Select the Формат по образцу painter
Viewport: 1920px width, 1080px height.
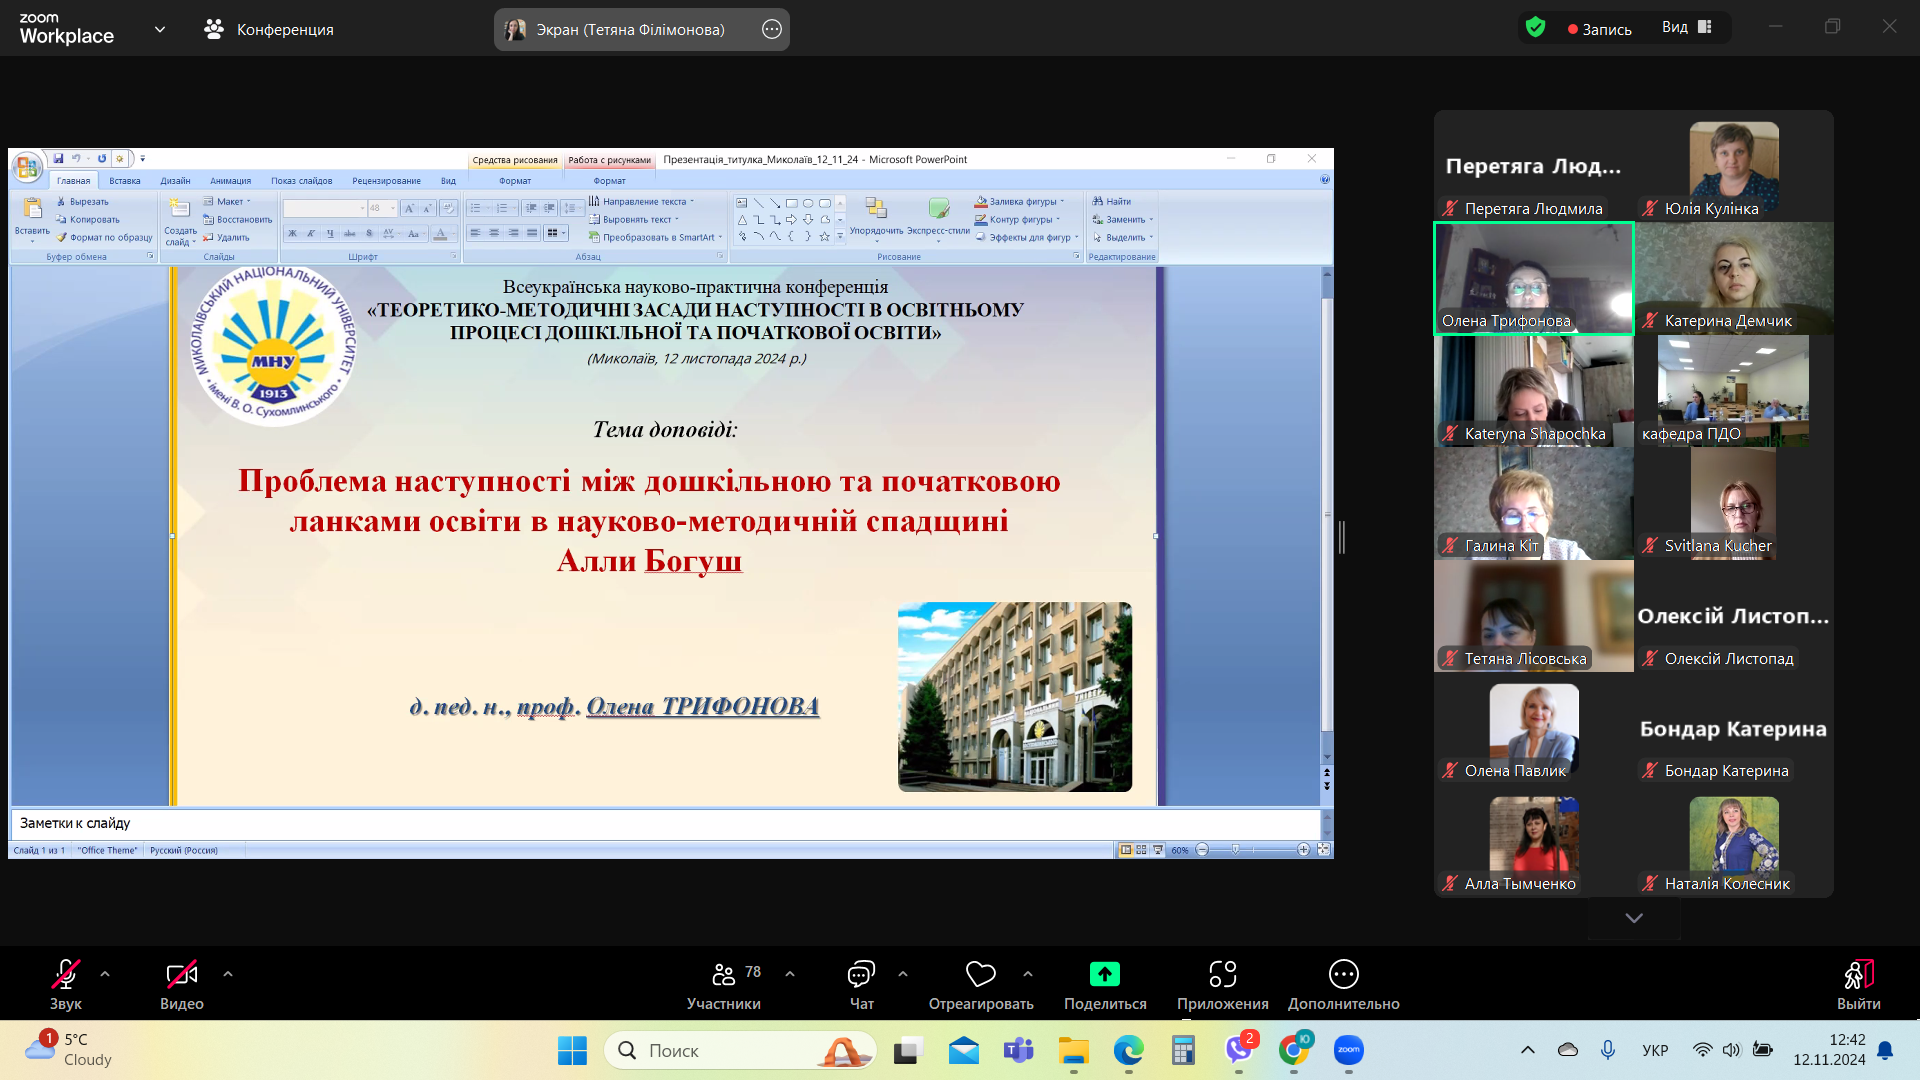click(104, 237)
